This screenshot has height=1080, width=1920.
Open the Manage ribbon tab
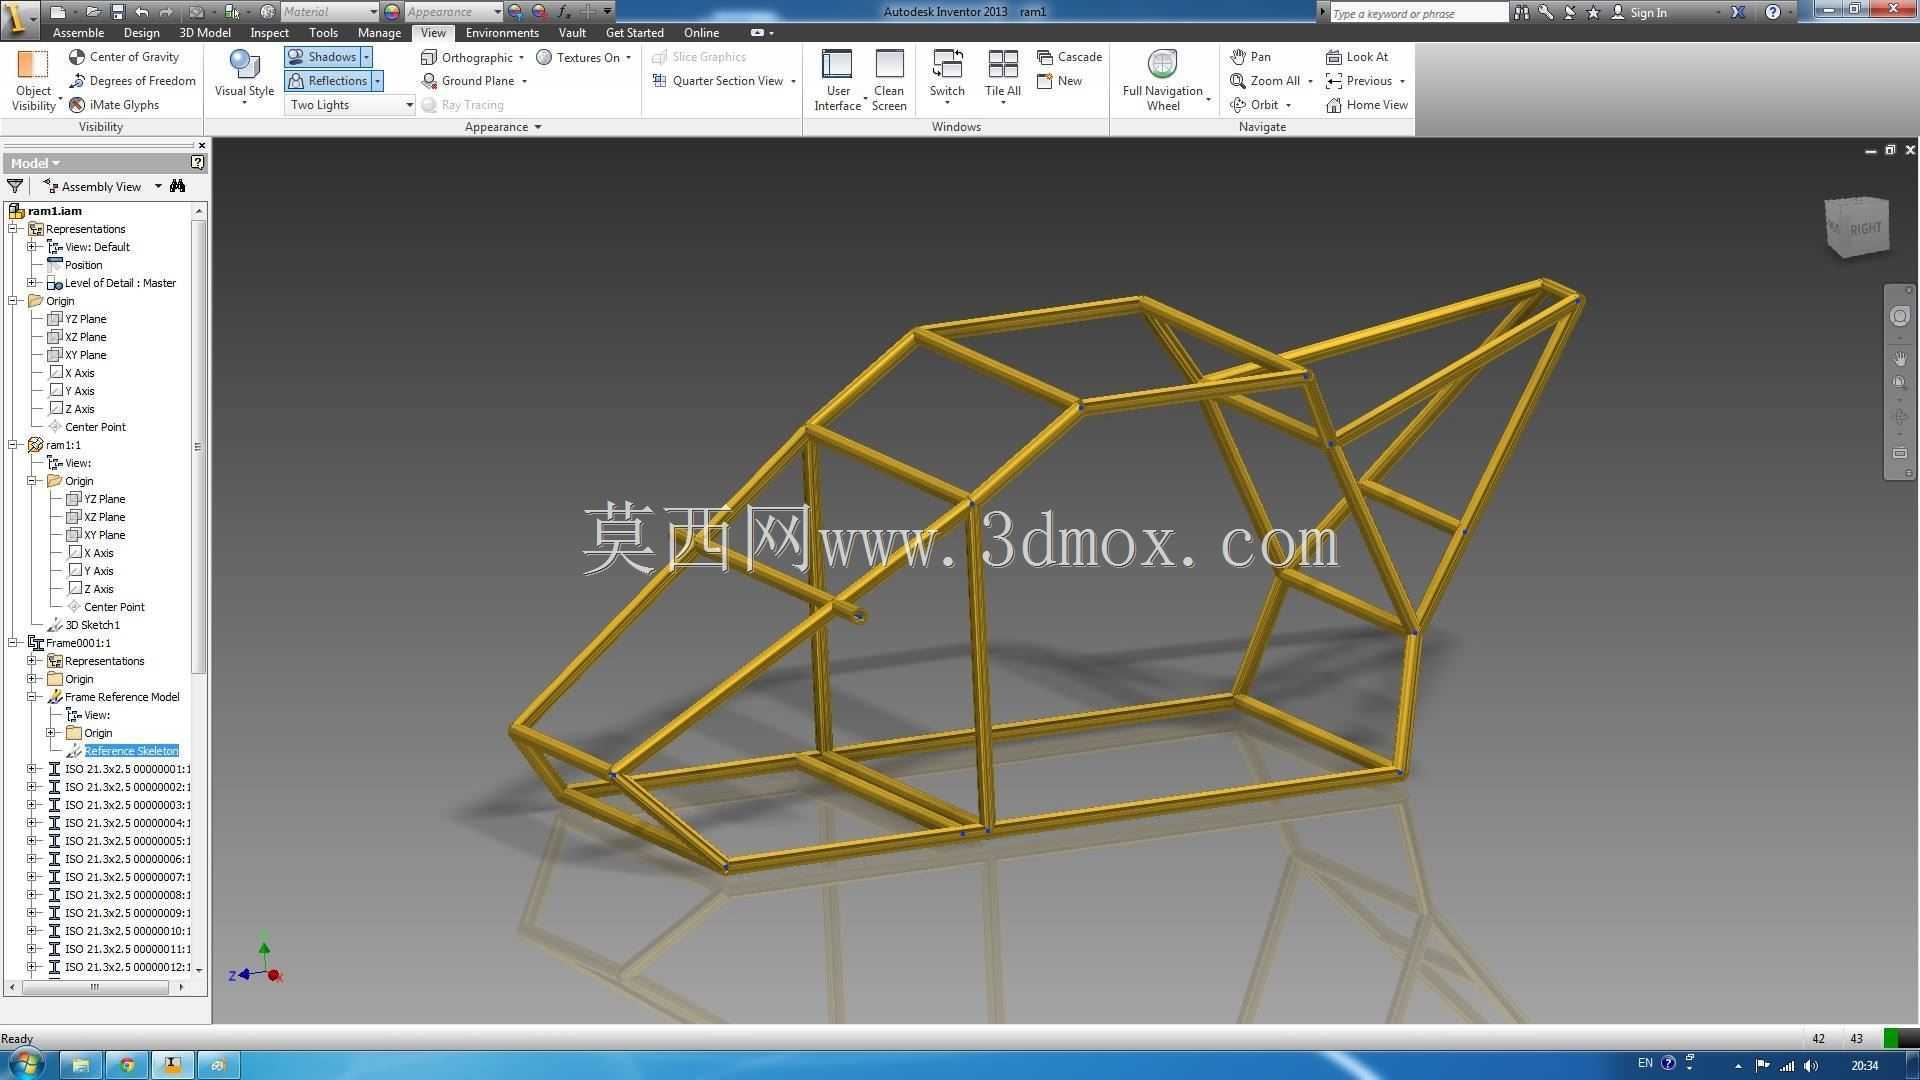click(x=379, y=33)
